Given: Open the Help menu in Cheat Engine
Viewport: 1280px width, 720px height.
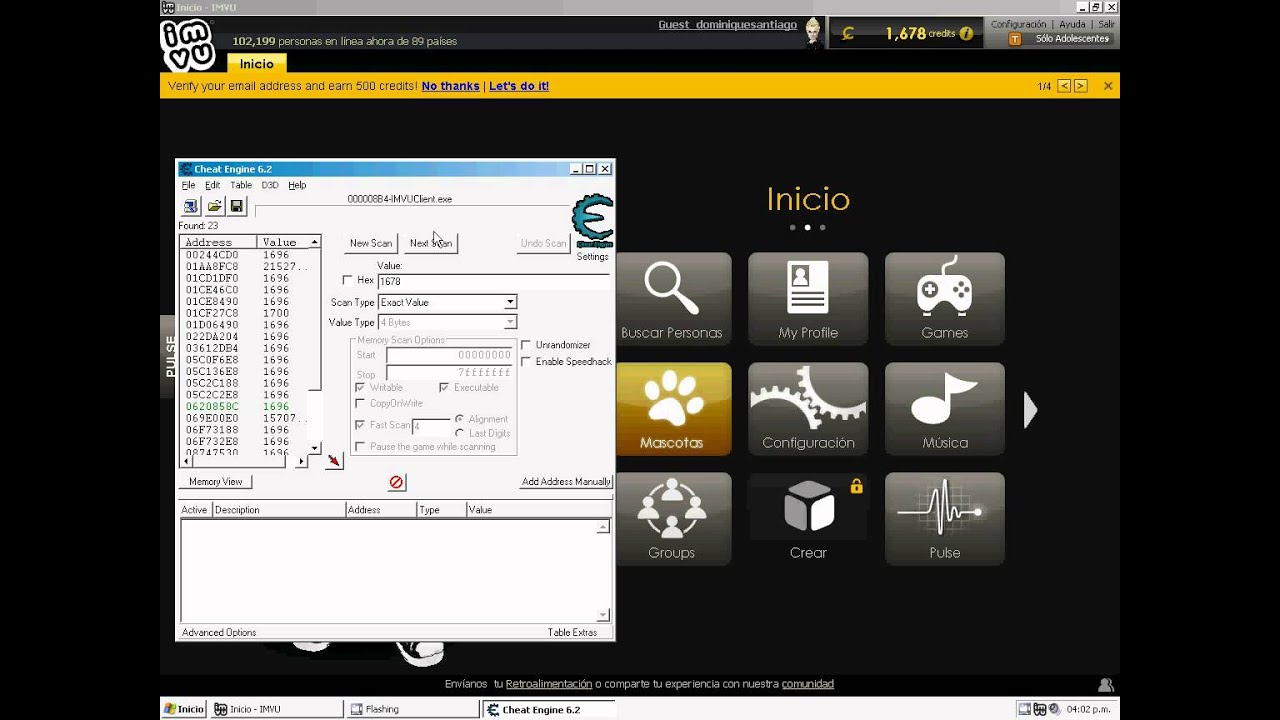Looking at the screenshot, I should pos(297,185).
